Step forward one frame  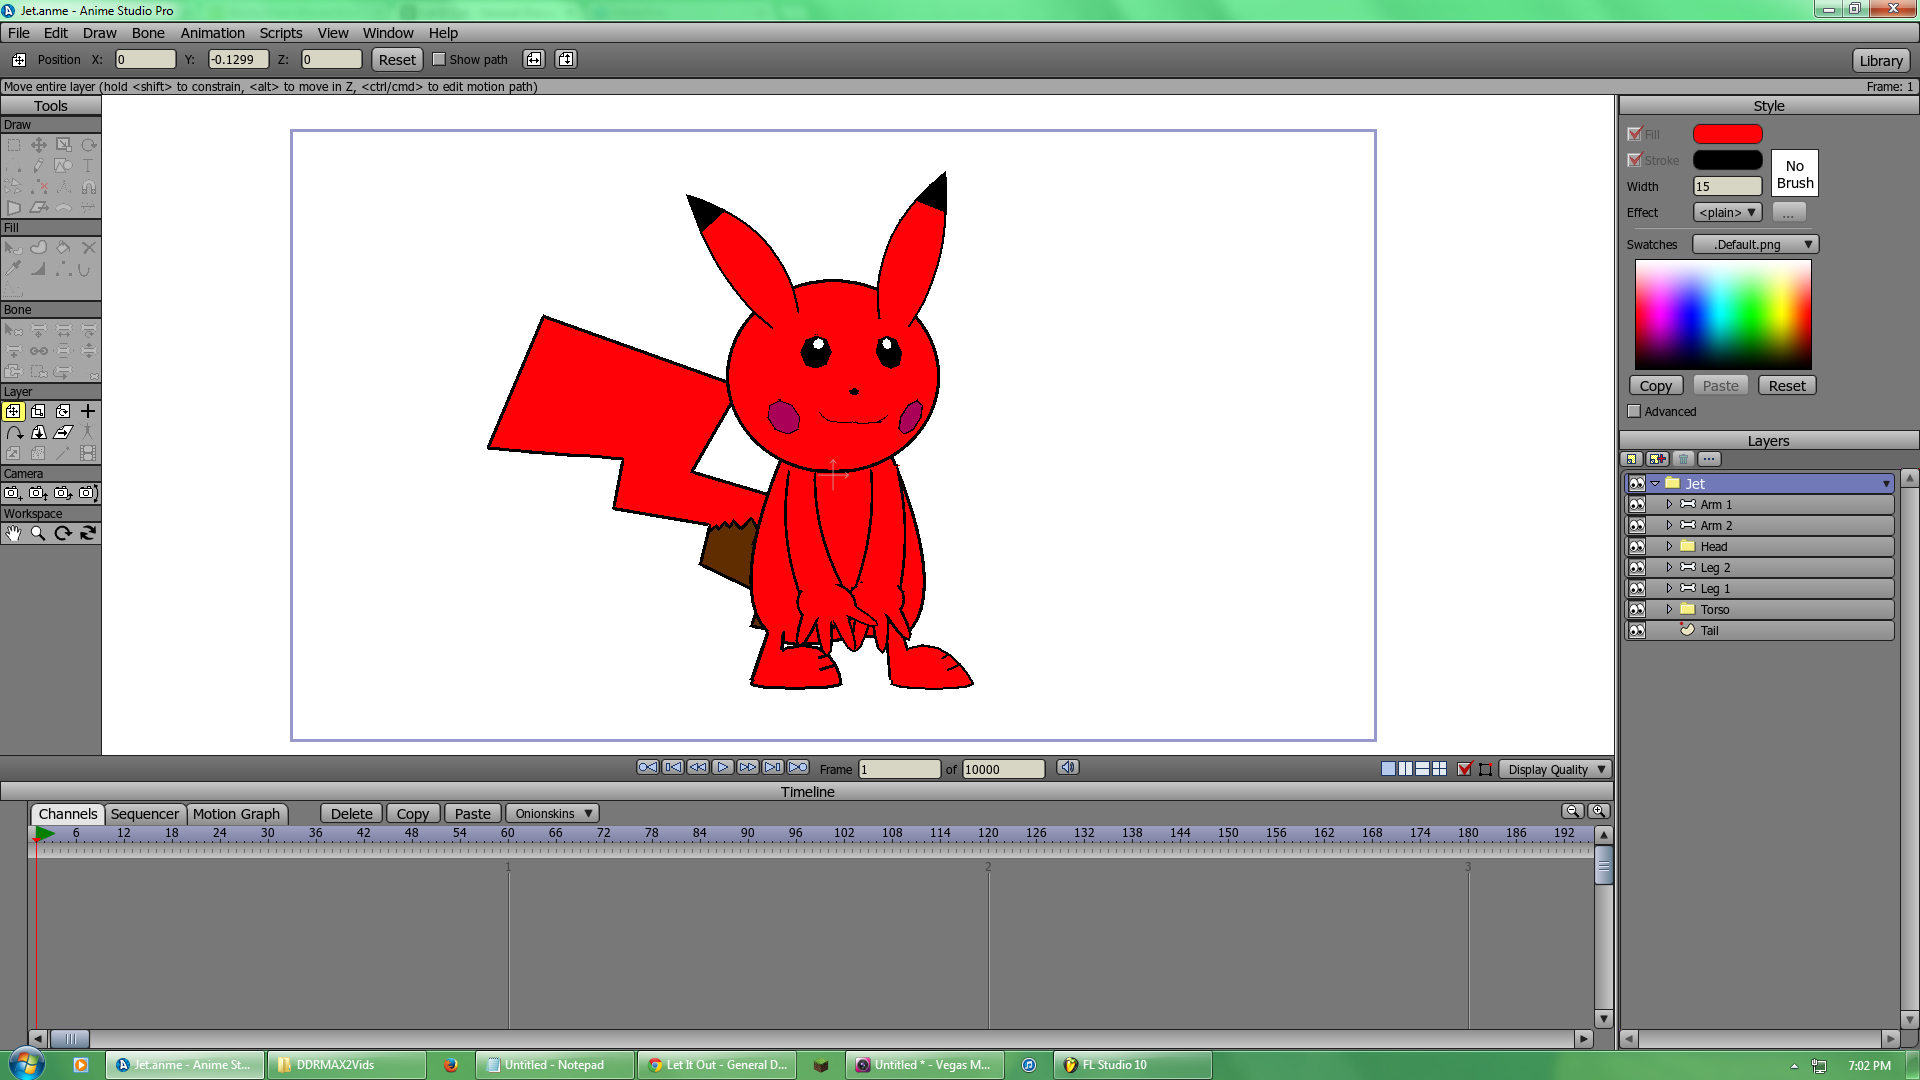coord(748,768)
